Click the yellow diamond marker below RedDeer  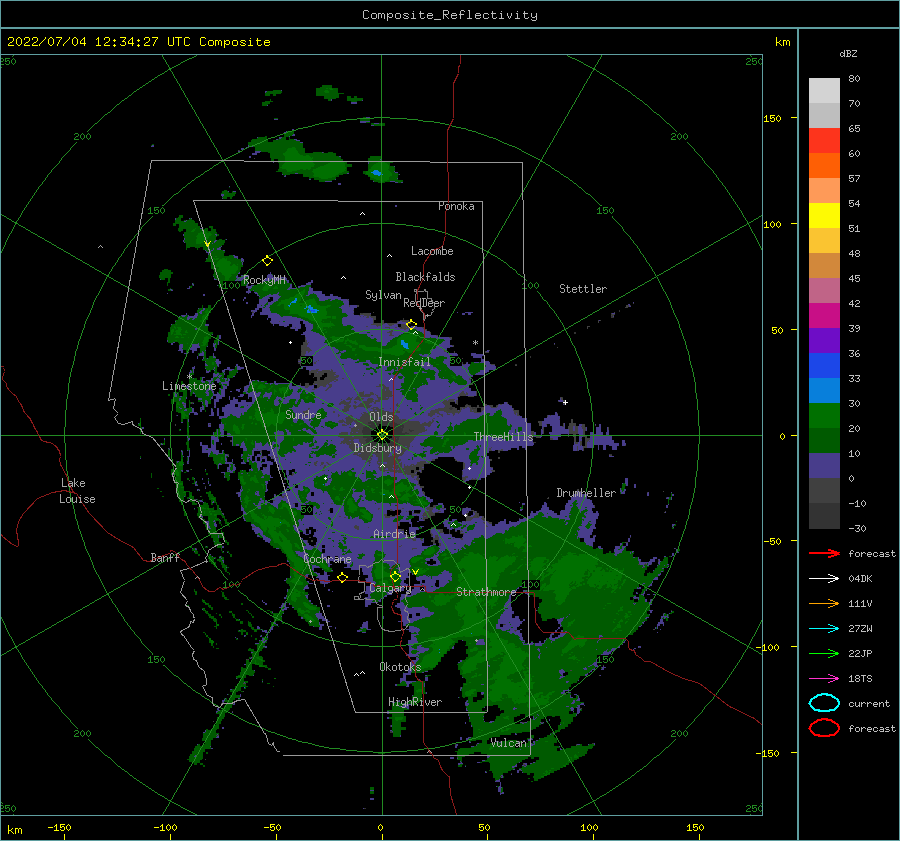(x=411, y=325)
